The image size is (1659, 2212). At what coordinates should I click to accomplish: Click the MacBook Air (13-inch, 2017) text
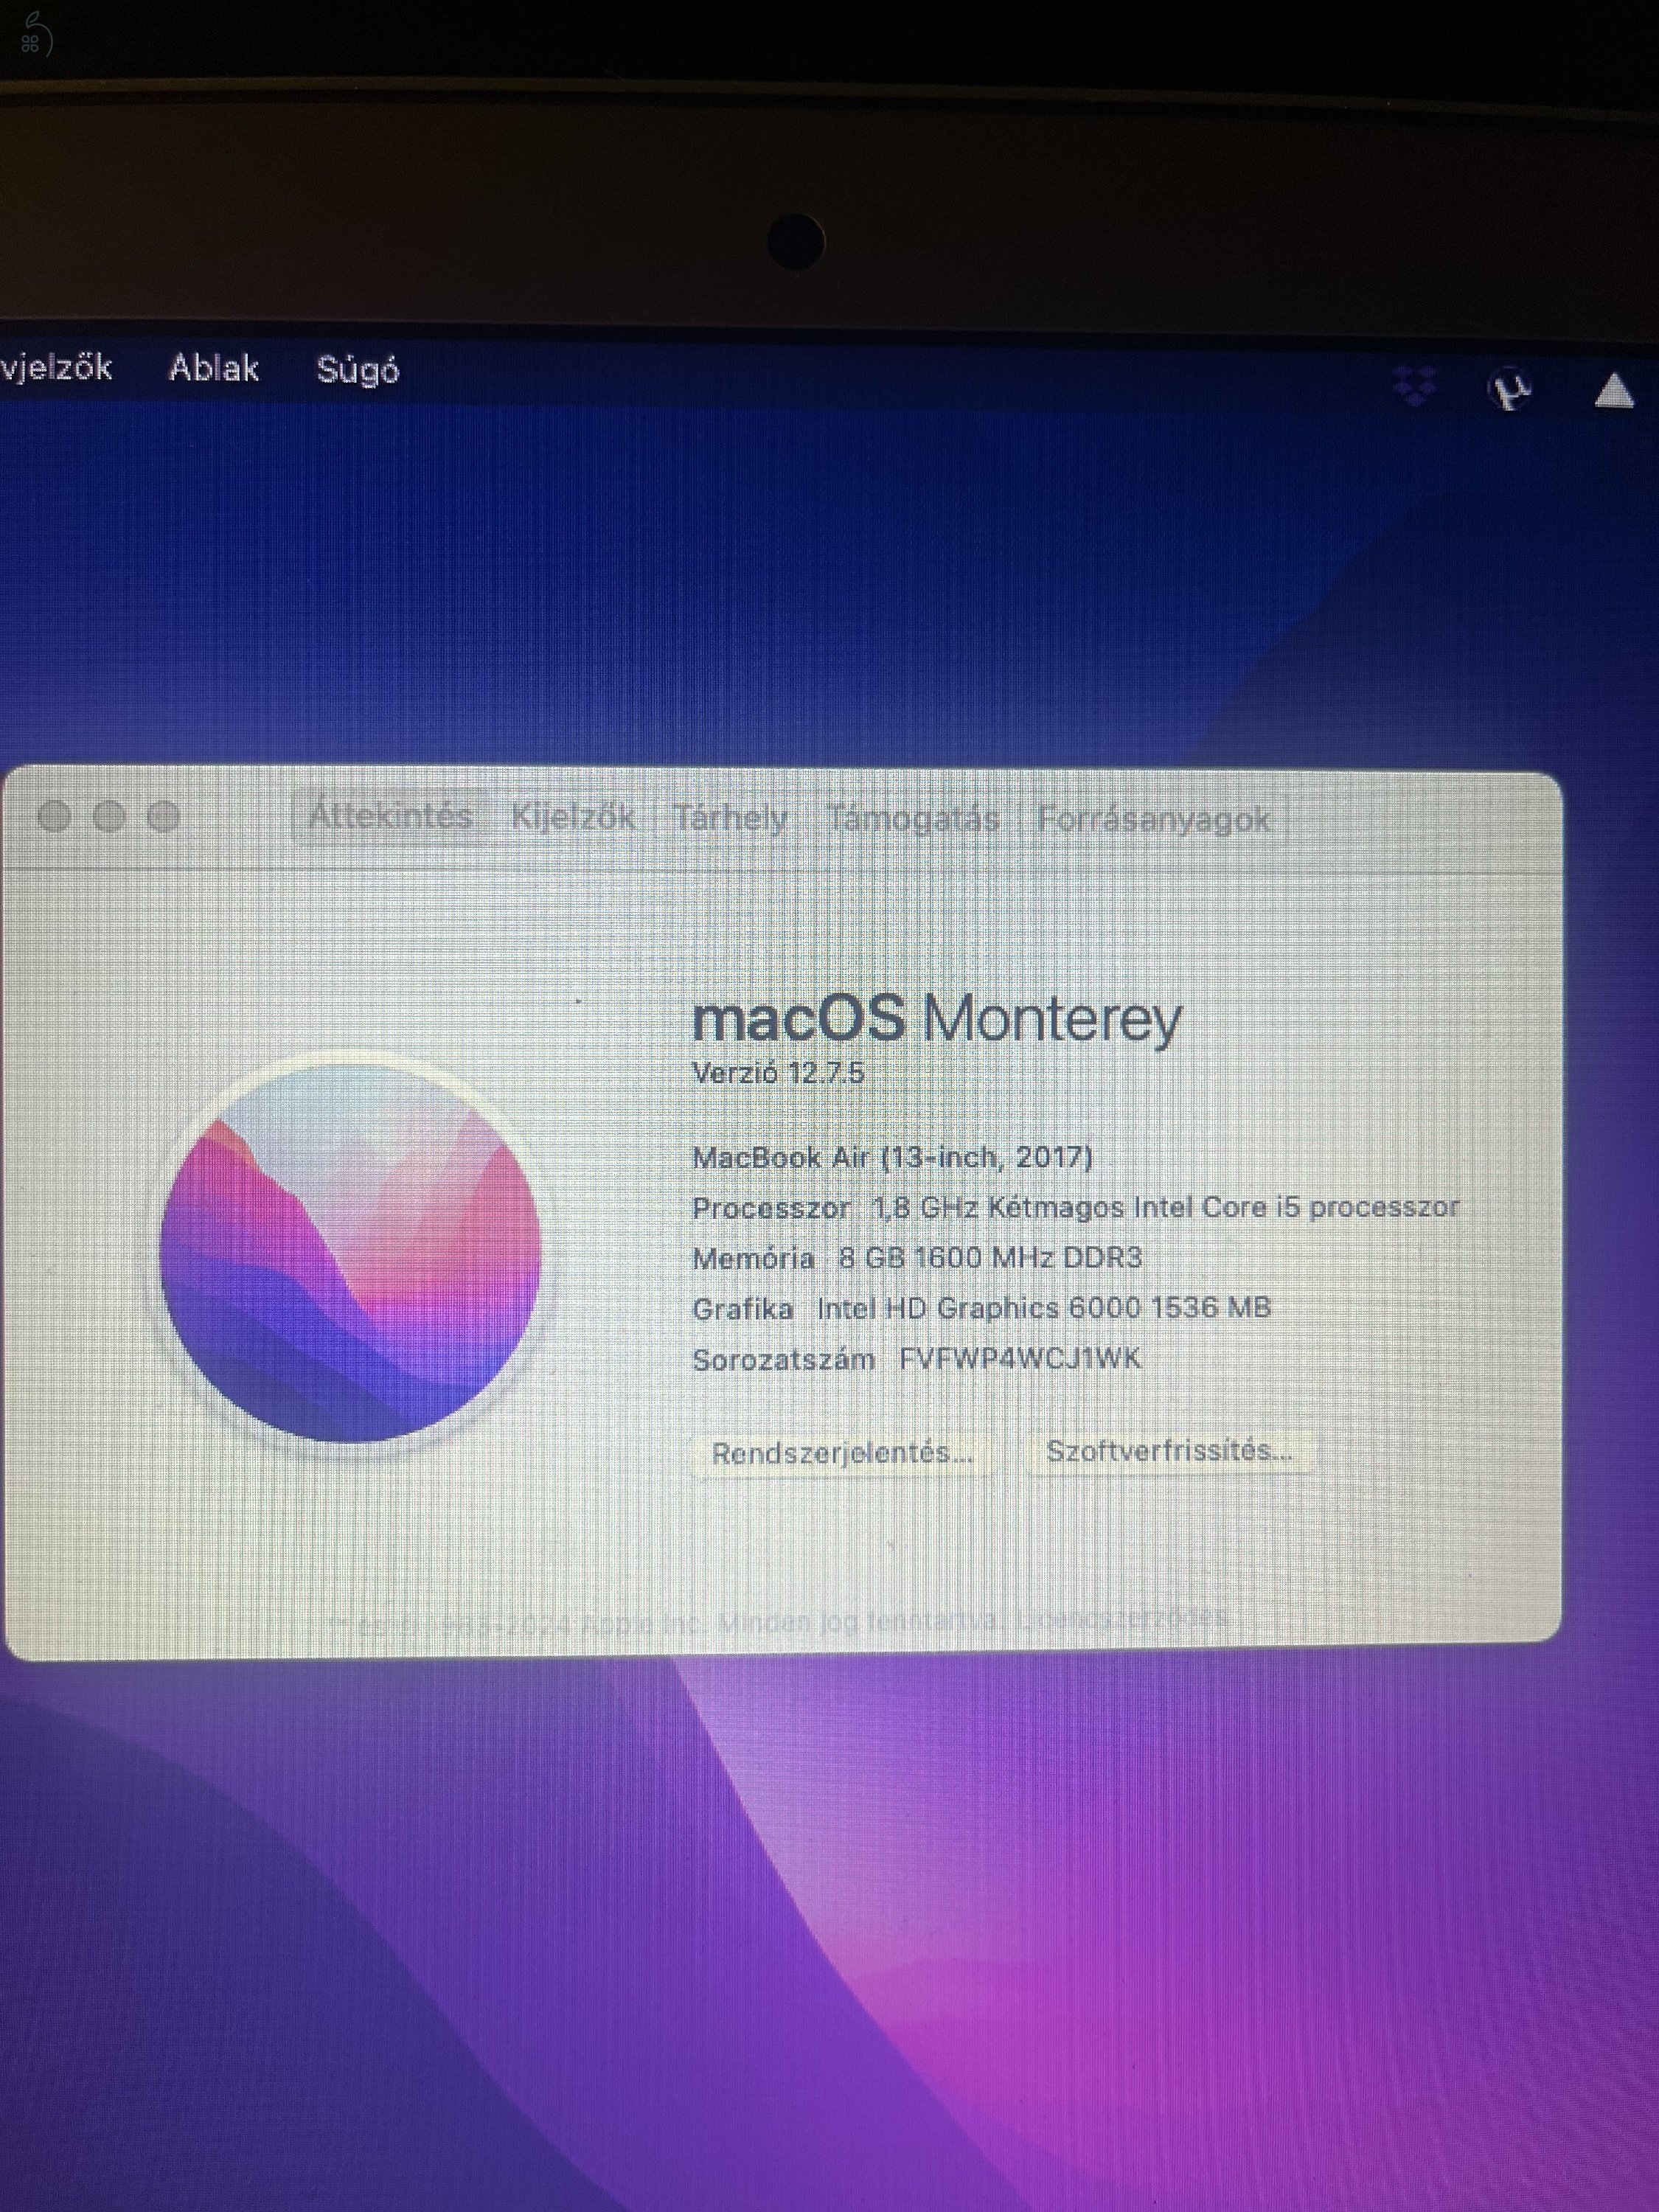(892, 1157)
